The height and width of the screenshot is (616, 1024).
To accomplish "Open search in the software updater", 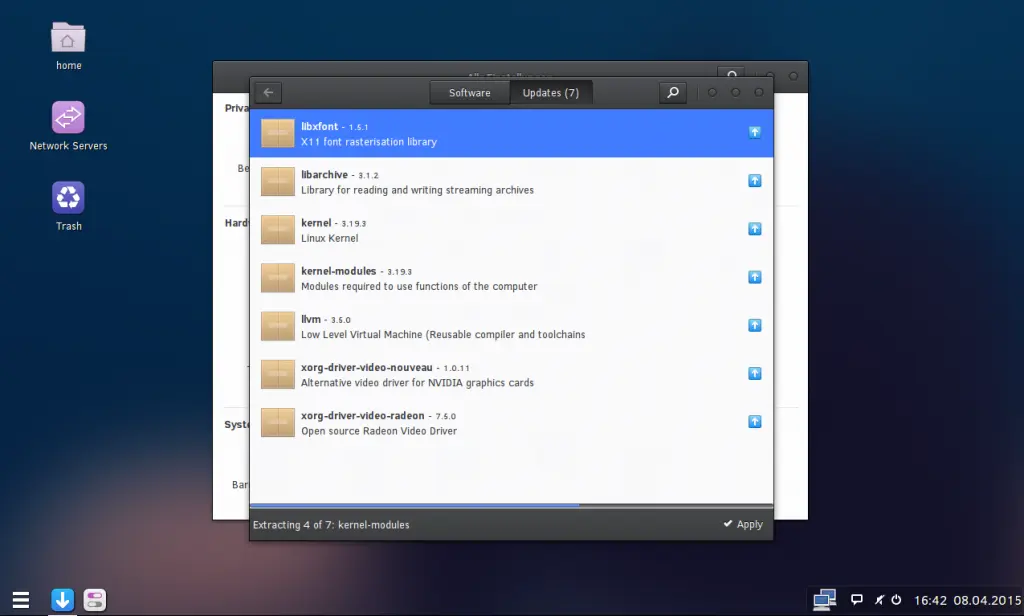I will (x=672, y=92).
